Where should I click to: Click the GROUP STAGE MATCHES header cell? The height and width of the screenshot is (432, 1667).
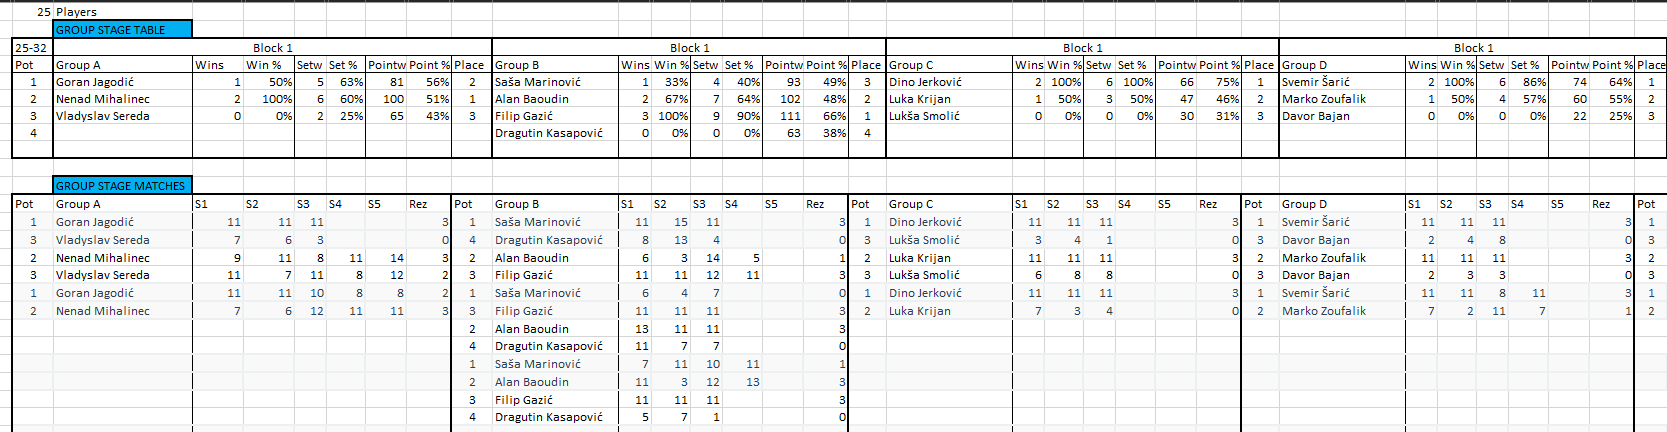coord(121,186)
